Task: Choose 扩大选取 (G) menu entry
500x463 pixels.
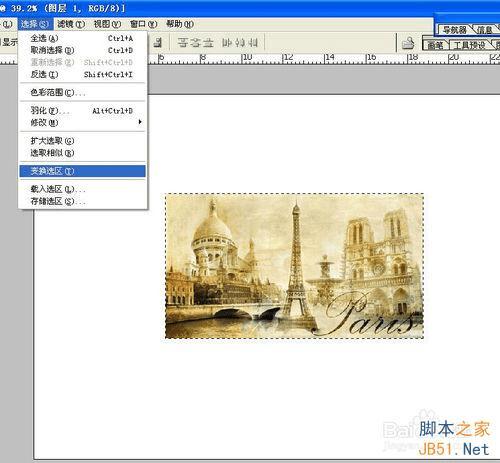Action: tap(82, 141)
